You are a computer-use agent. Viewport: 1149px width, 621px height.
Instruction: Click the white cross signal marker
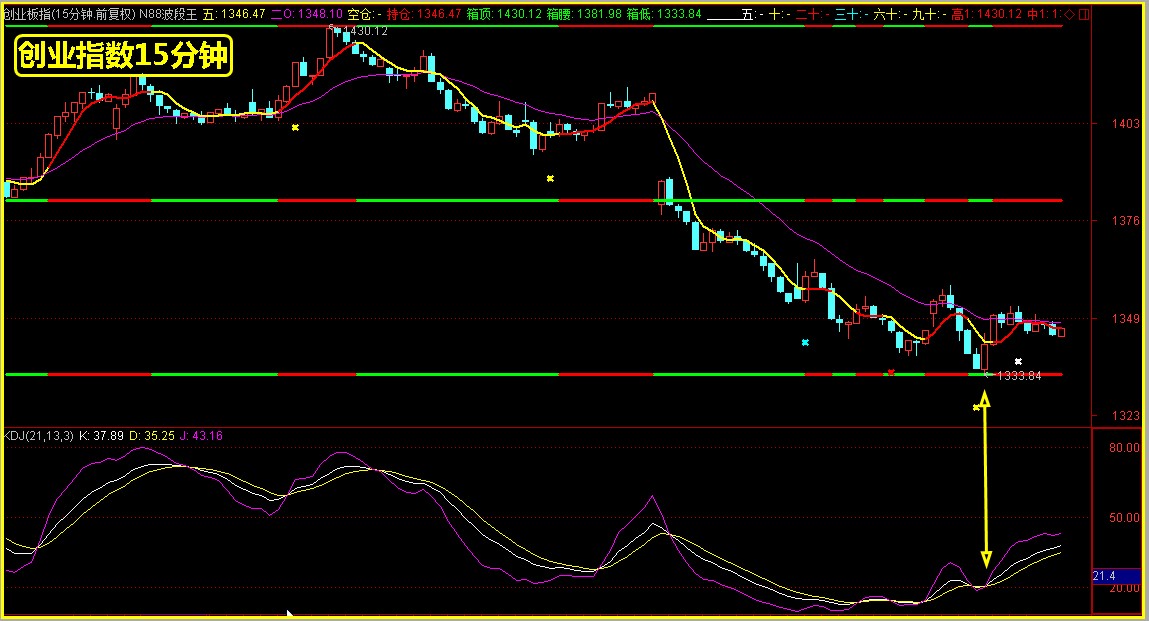coord(1018,361)
